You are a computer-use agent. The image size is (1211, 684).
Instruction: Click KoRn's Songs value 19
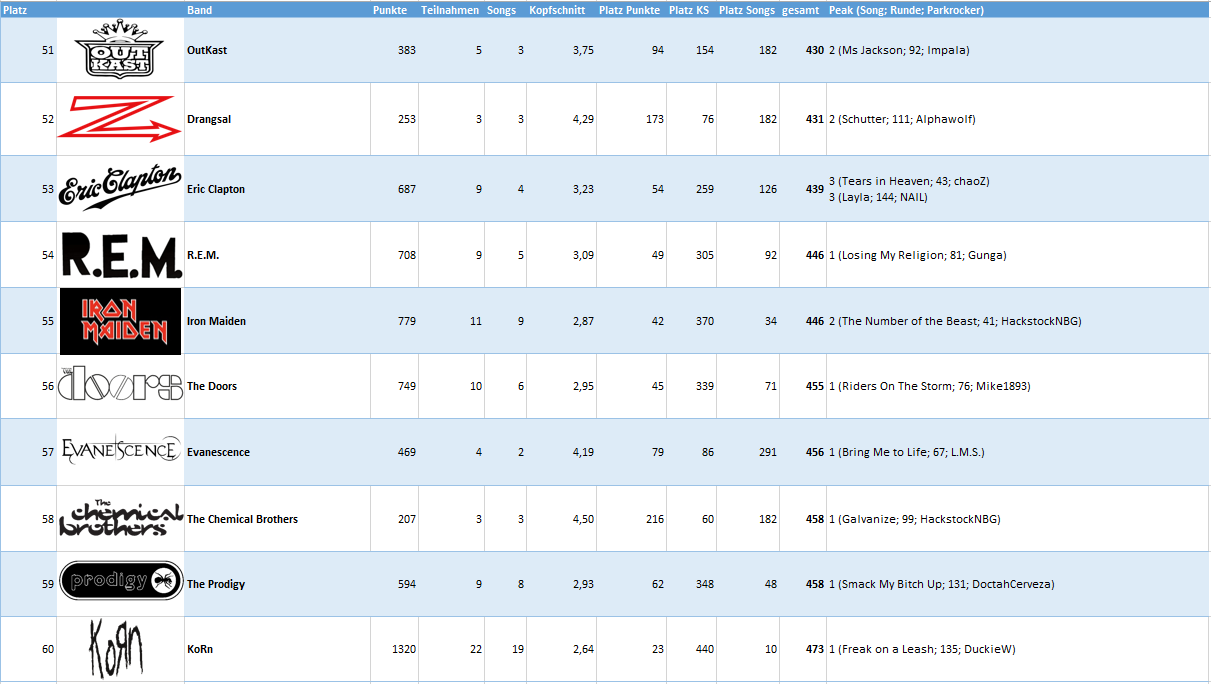coord(518,649)
